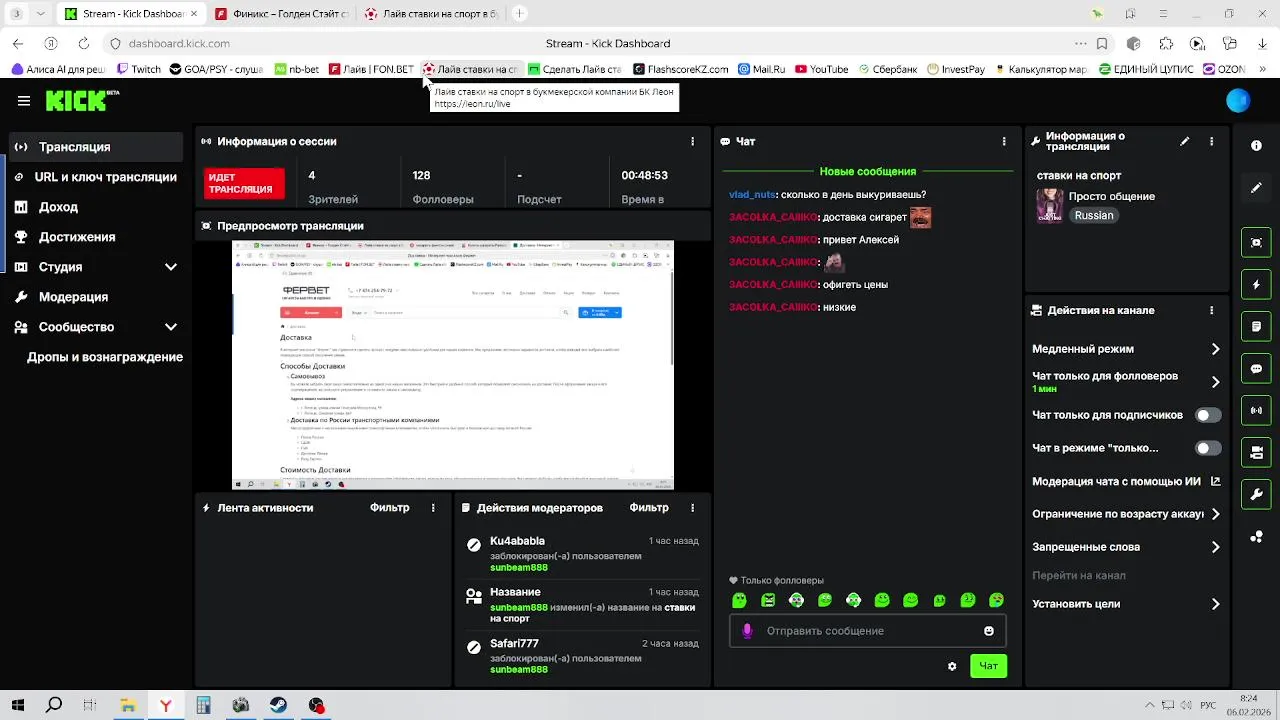
Task: Open the Steam taskbar icon
Action: pyautogui.click(x=278, y=705)
